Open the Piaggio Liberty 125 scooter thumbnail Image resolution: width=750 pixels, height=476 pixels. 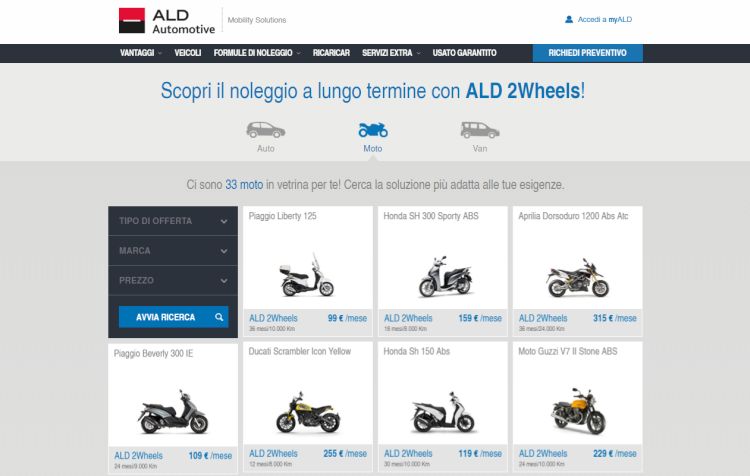pyautogui.click(x=307, y=275)
